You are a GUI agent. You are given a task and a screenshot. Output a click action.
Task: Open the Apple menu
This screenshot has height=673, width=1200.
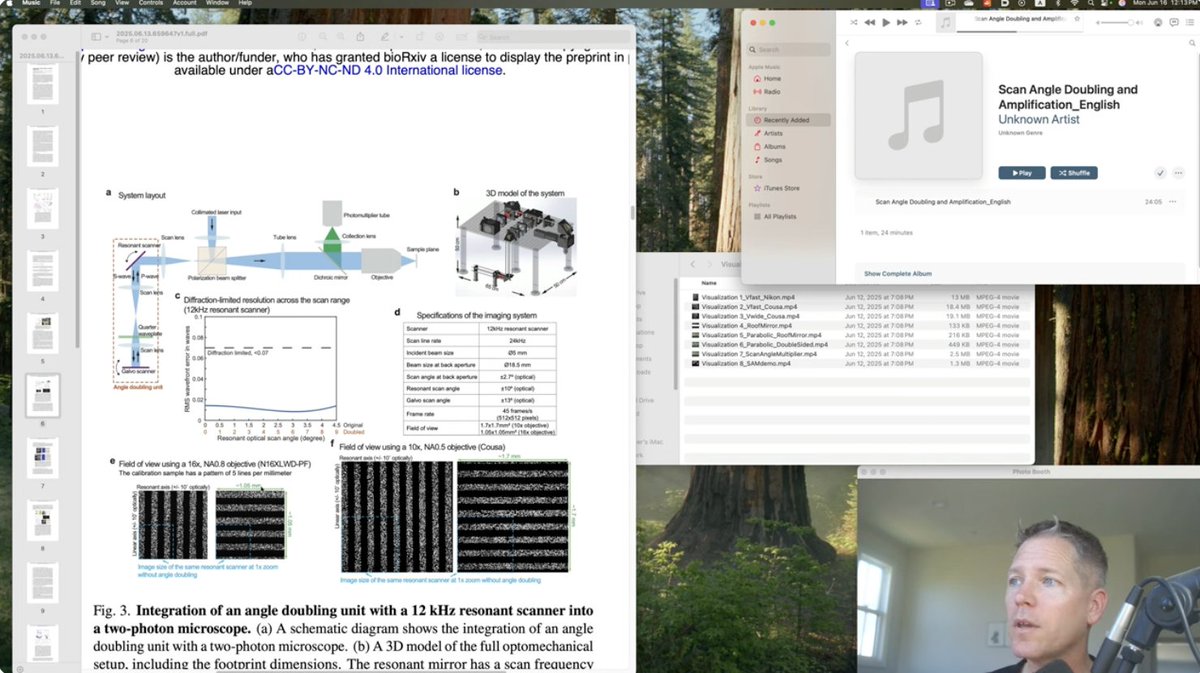click(9, 4)
